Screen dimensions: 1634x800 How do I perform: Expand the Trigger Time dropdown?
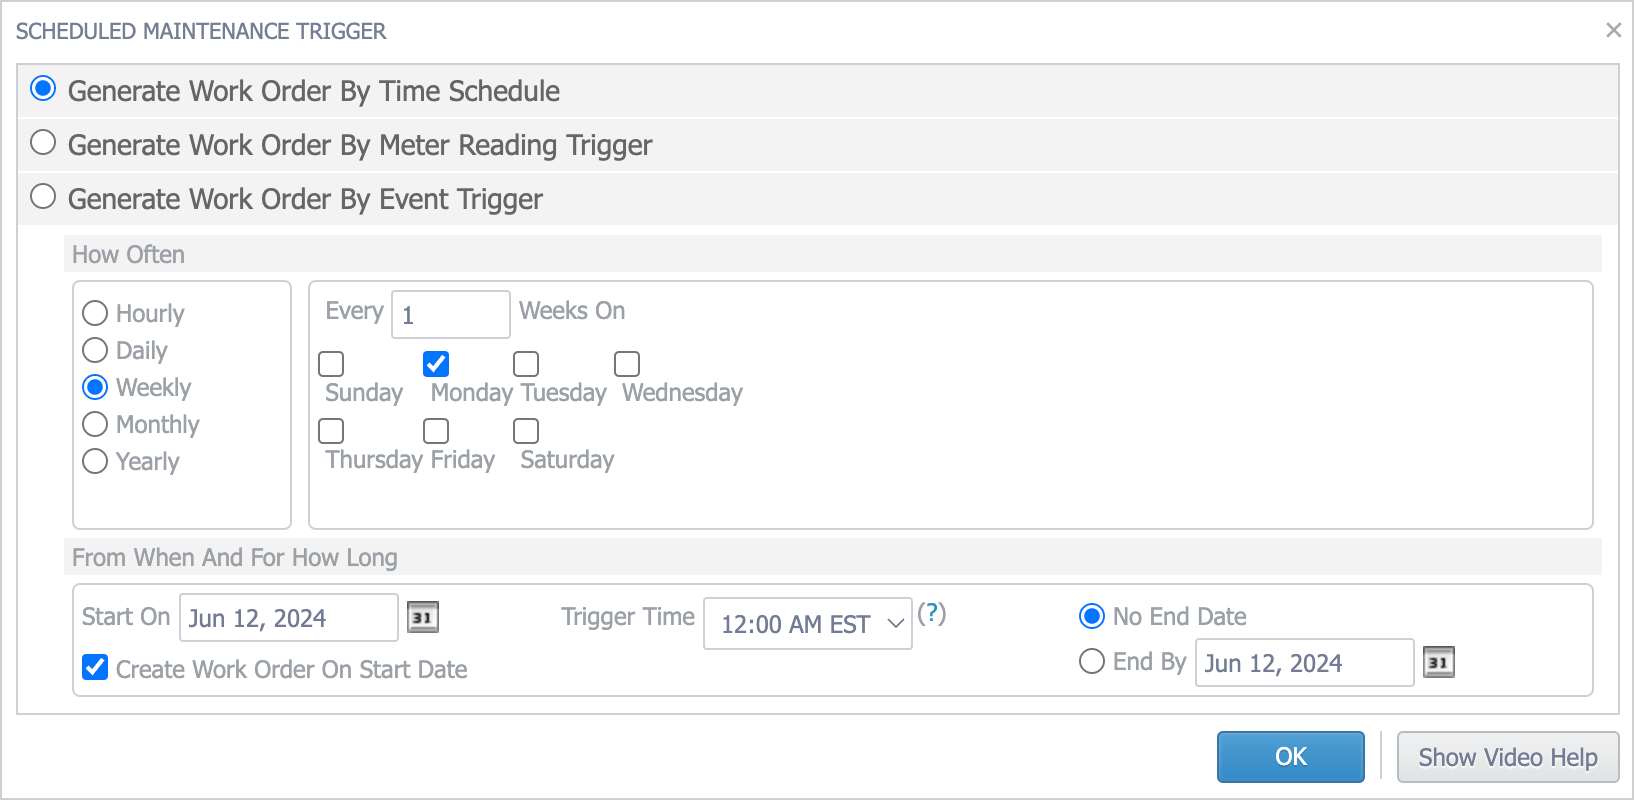point(807,624)
